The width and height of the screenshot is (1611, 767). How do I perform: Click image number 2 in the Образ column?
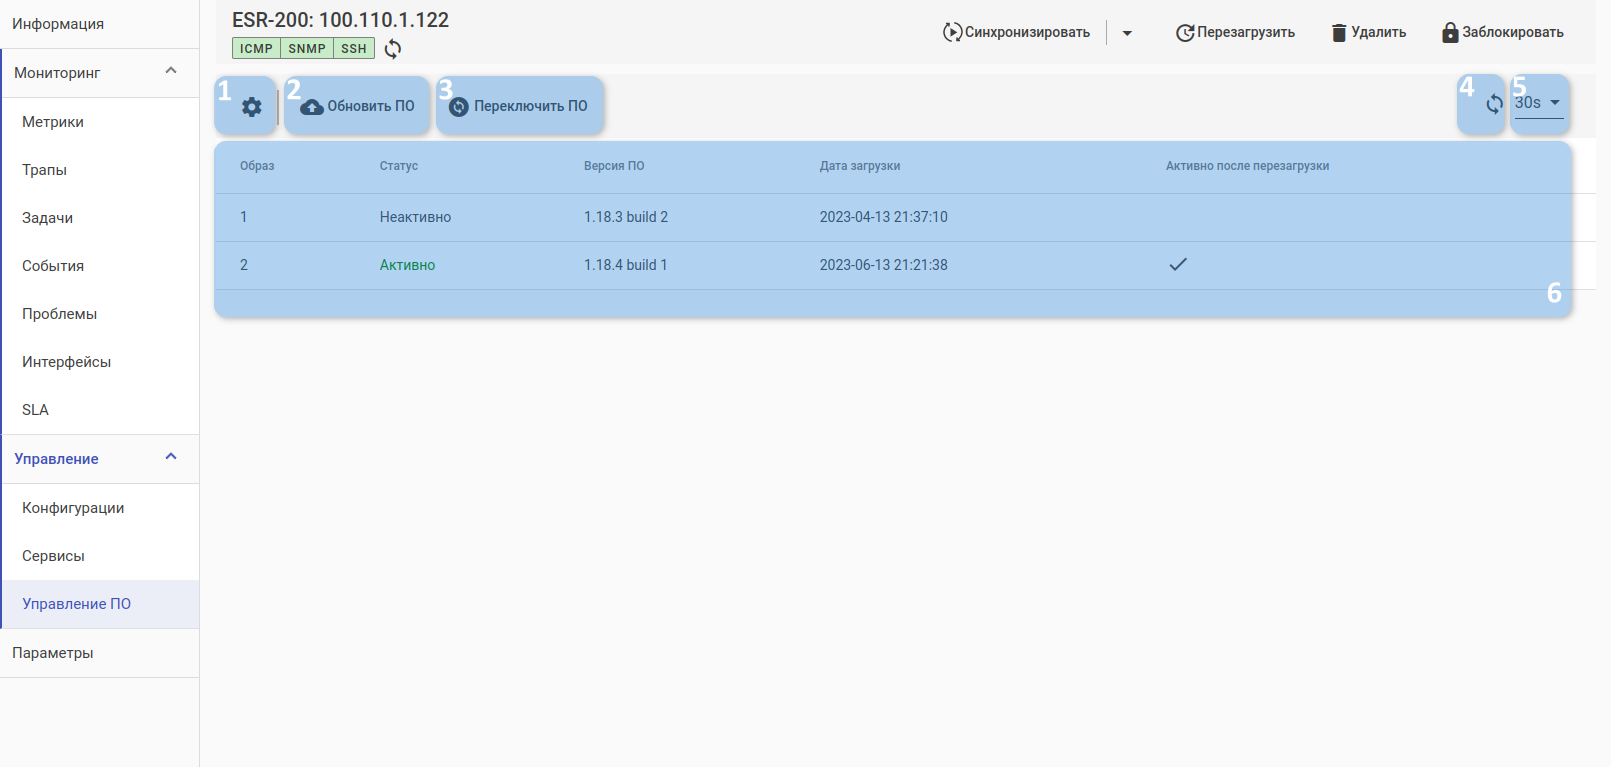(244, 265)
